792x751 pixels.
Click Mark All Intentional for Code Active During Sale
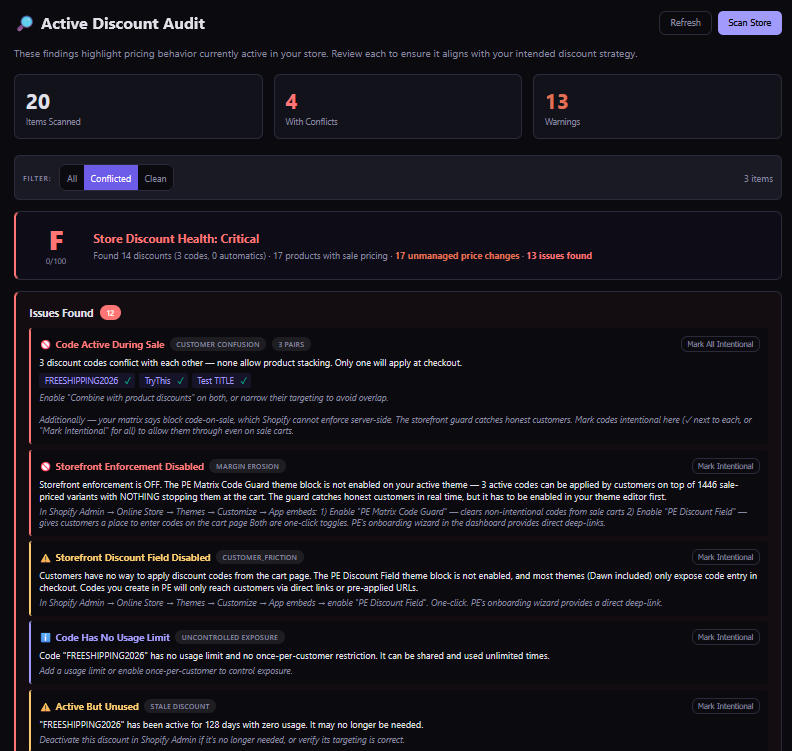(x=720, y=344)
